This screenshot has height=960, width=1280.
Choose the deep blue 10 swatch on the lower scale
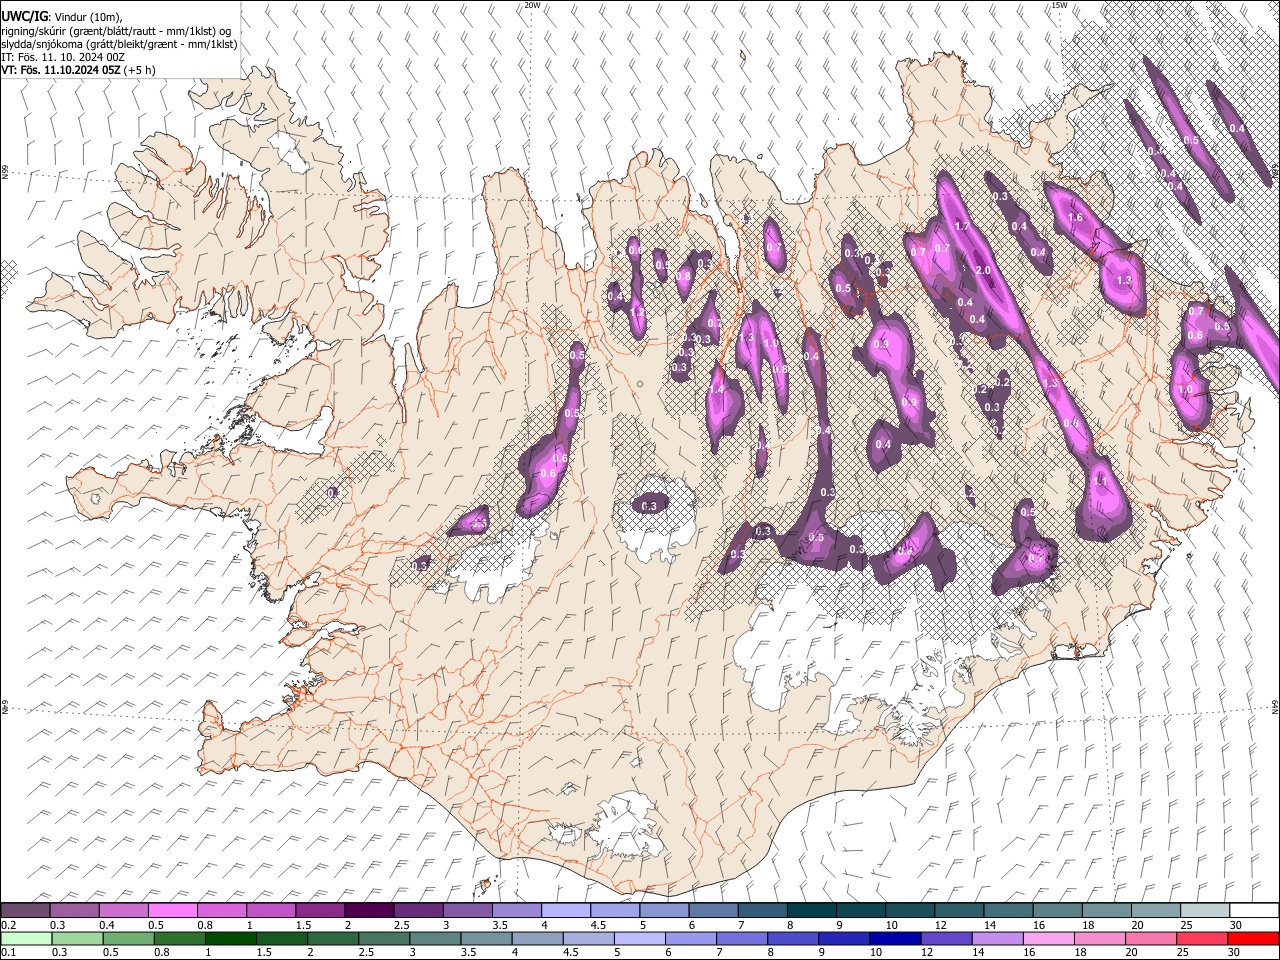coord(893,938)
